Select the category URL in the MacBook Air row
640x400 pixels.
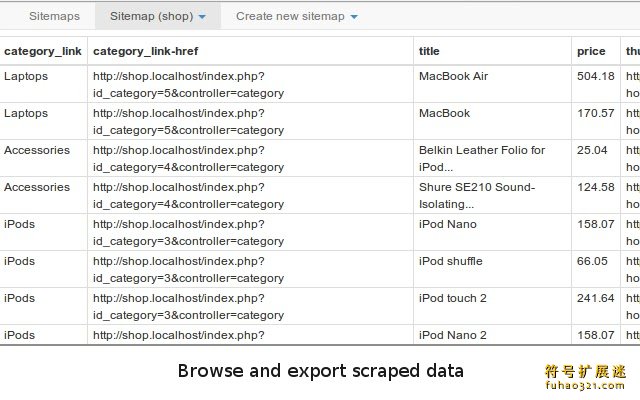[x=189, y=84]
